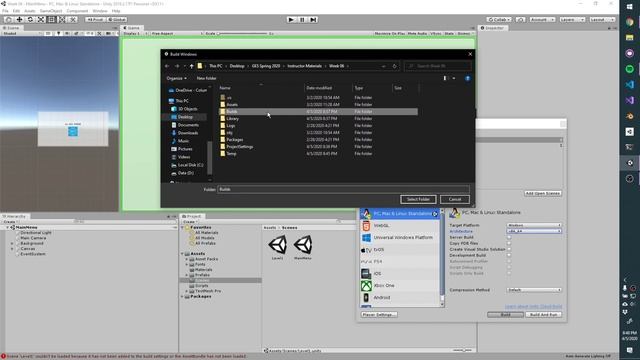Toggle the Server Build checkbox
This screenshot has width=640, height=360.
pyautogui.click(x=509, y=237)
